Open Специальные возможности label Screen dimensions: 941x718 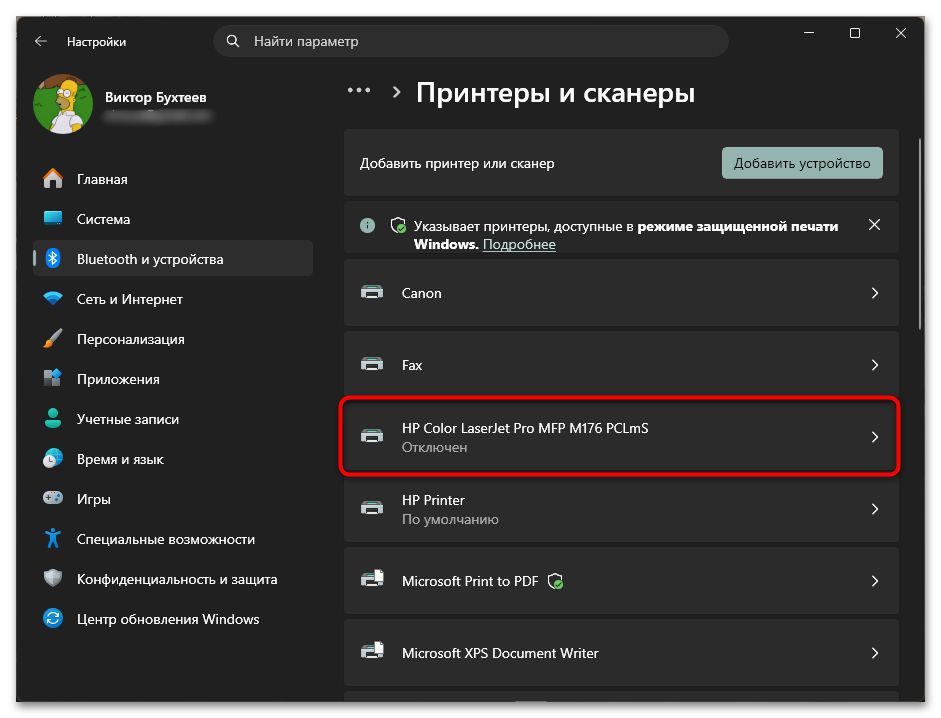166,539
